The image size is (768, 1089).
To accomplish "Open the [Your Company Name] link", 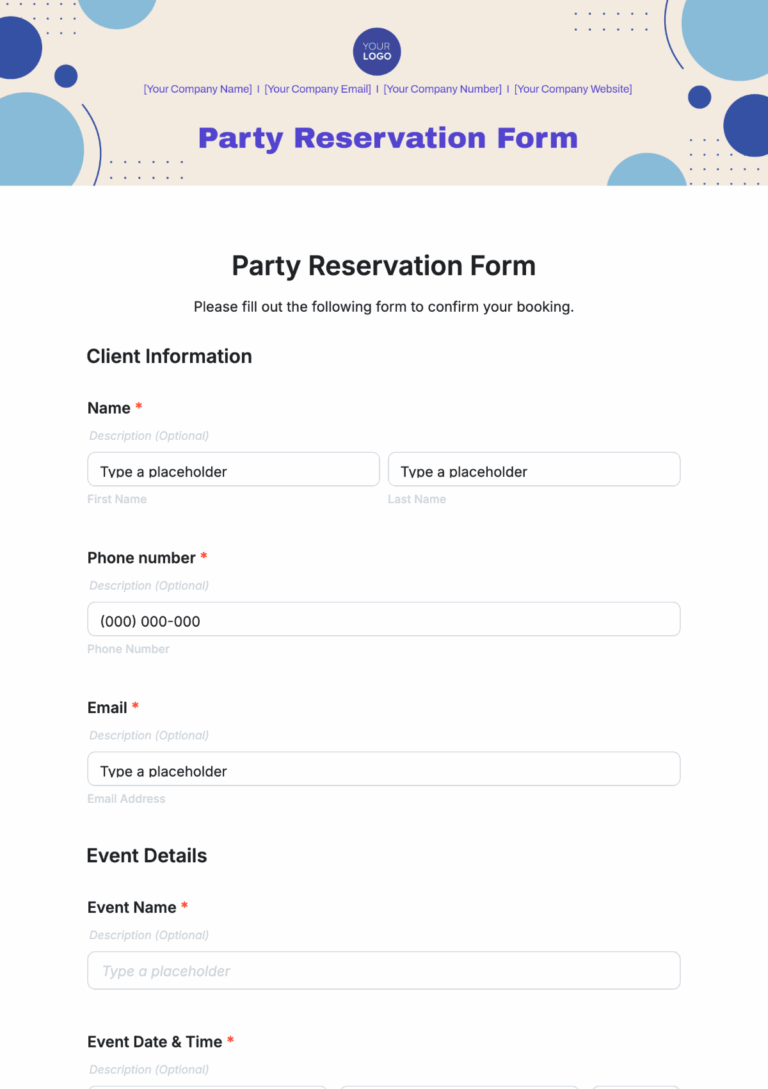I will coord(196,89).
